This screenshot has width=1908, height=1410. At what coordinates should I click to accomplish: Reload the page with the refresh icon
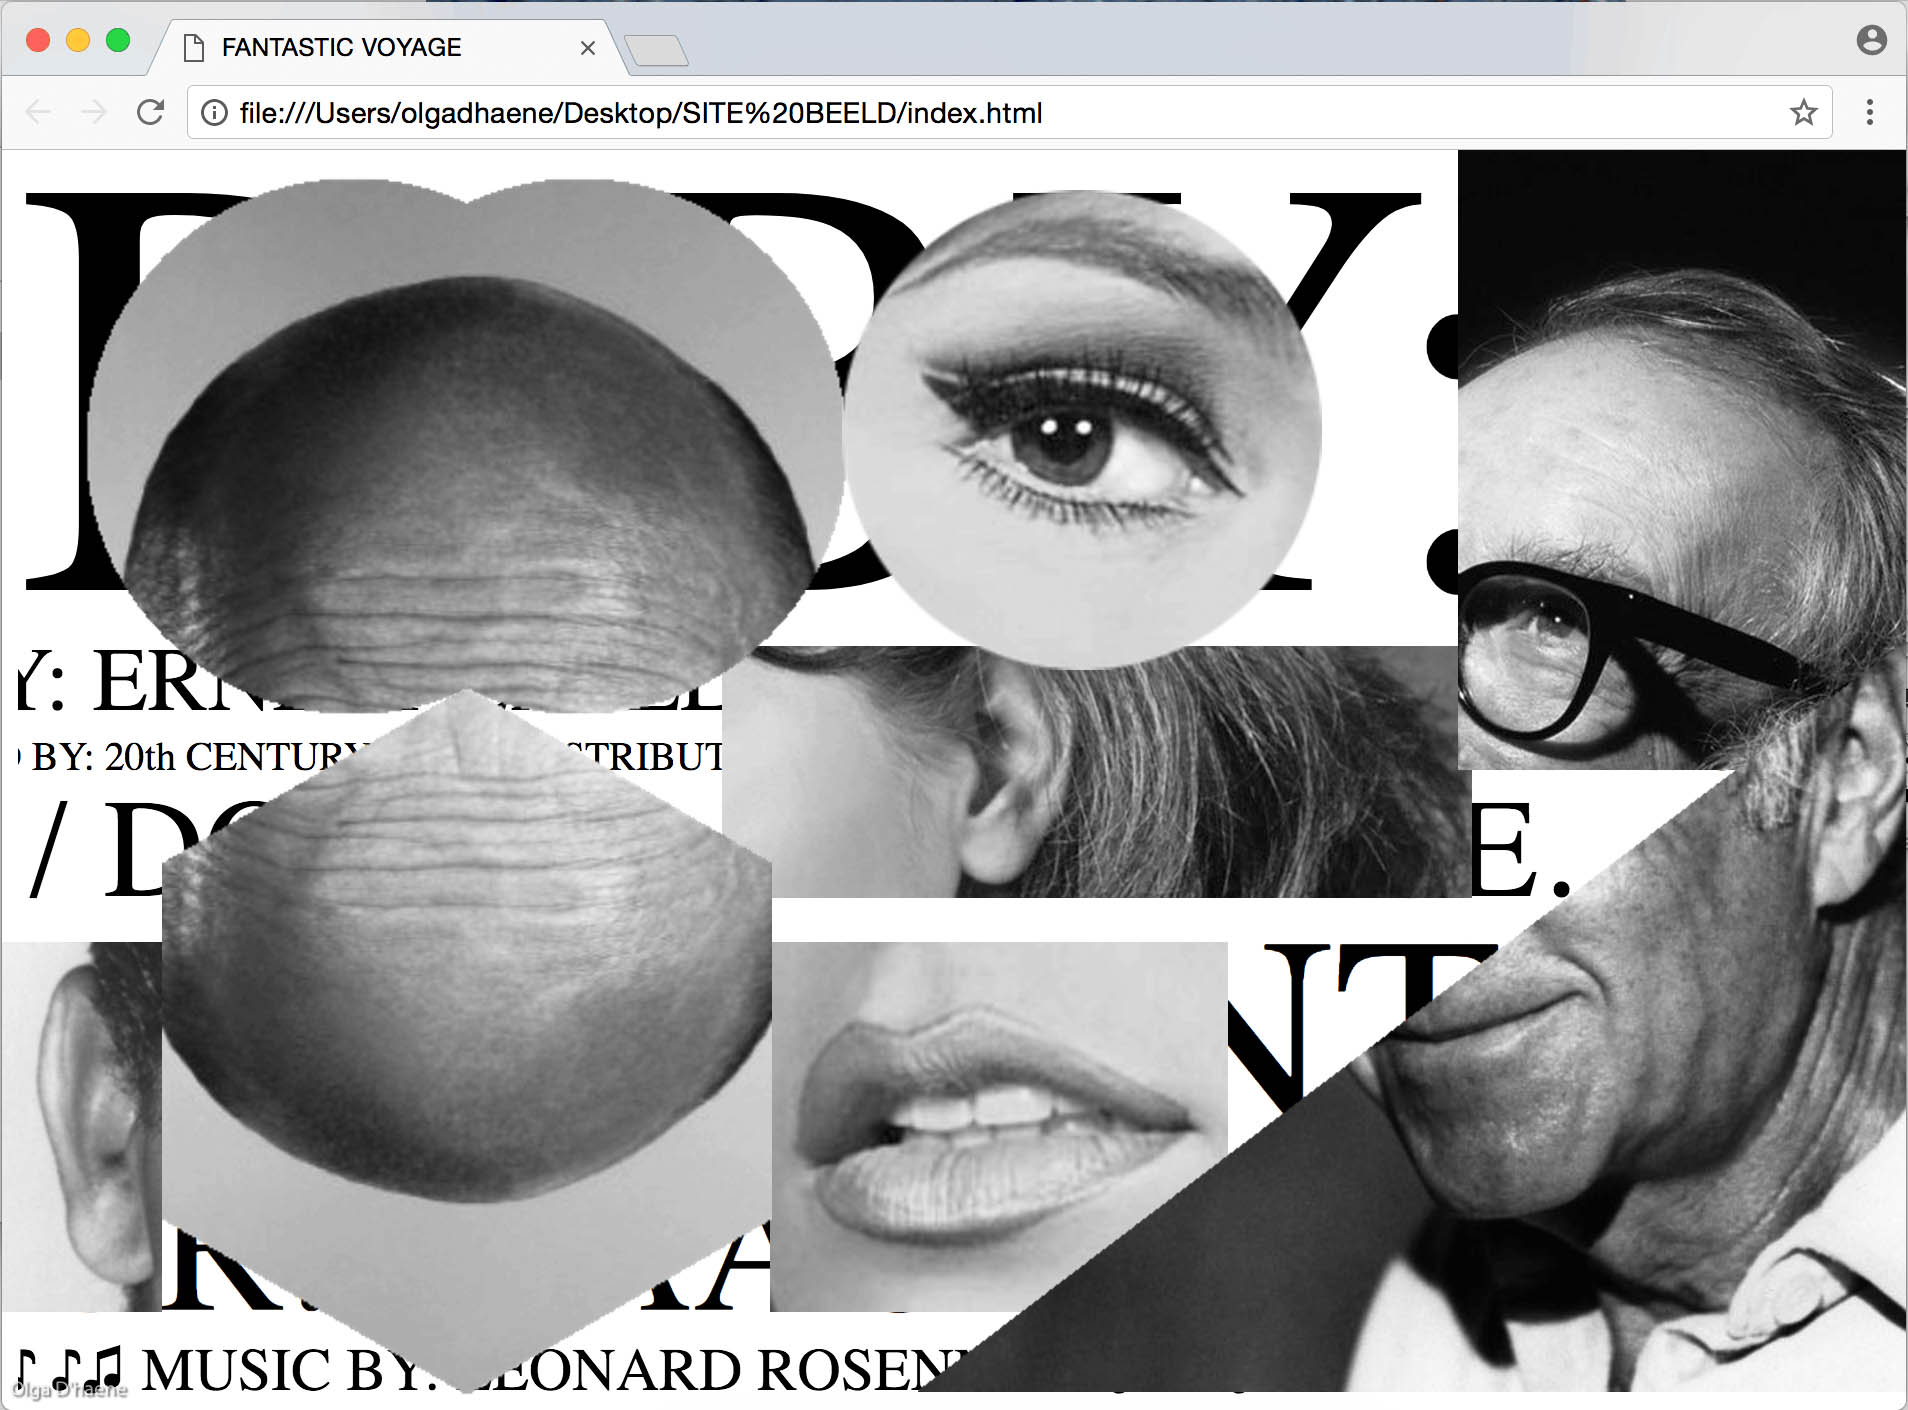(x=150, y=112)
